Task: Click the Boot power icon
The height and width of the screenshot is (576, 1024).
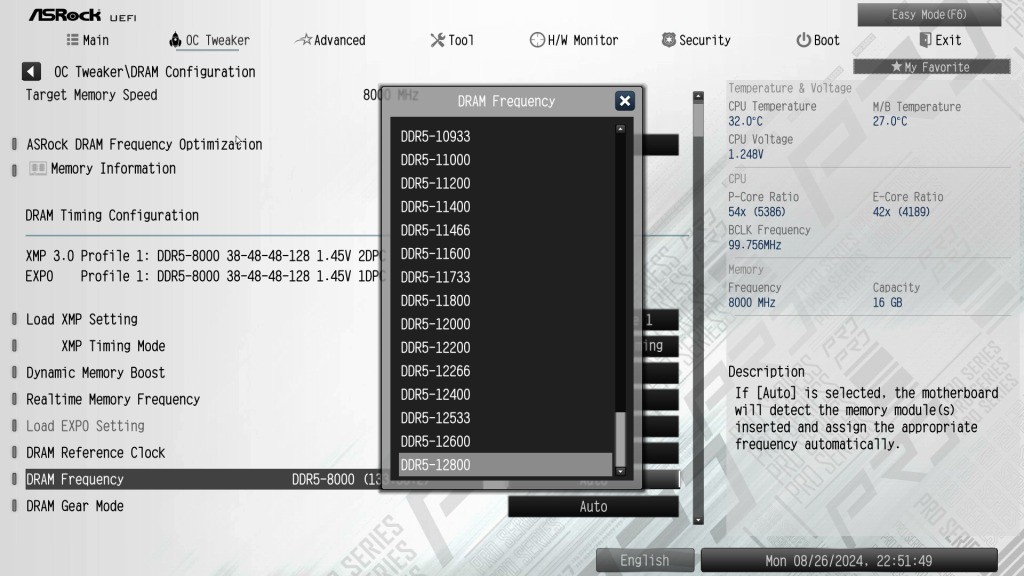Action: (803, 40)
